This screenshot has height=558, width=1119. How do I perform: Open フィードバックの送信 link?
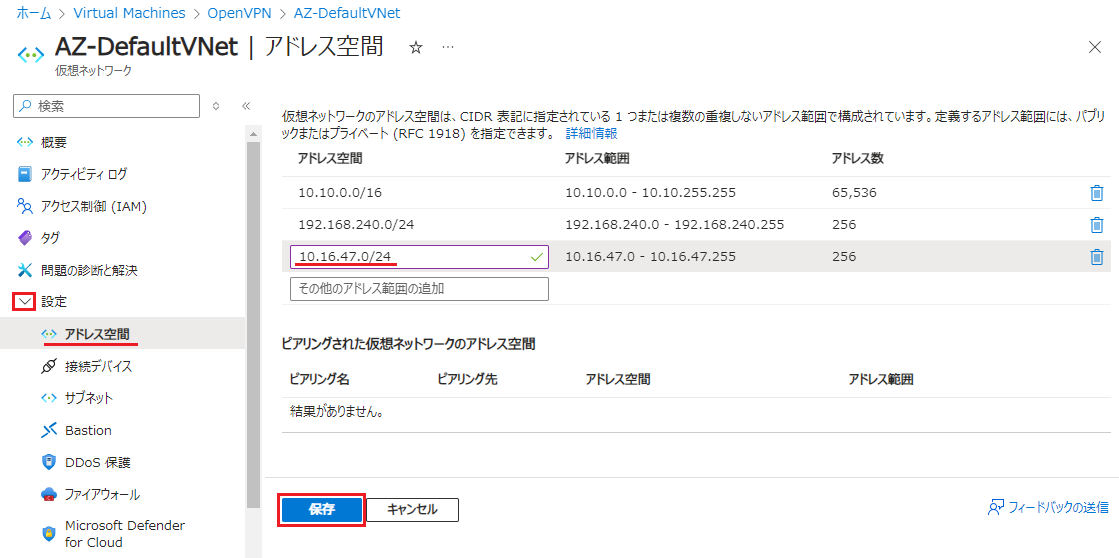pyautogui.click(x=1058, y=507)
